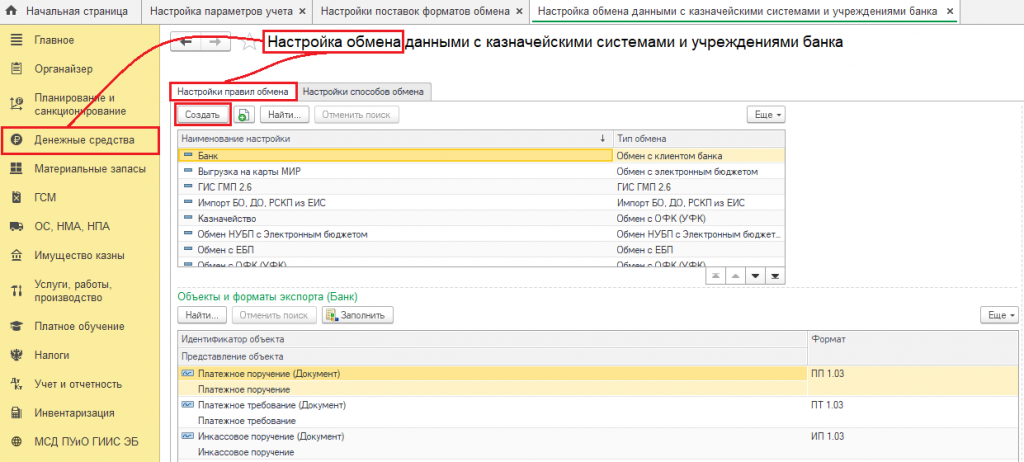Open the Главное section icon
Screen dimensions: 1024x462
[17, 40]
